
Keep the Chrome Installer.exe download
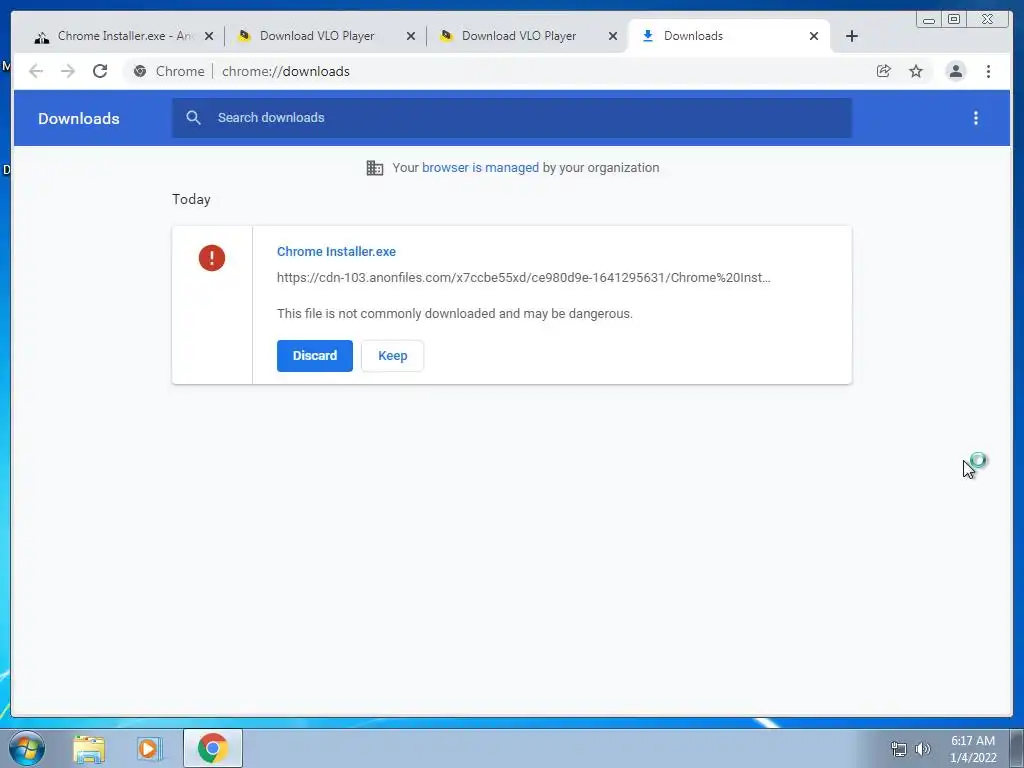click(x=392, y=356)
